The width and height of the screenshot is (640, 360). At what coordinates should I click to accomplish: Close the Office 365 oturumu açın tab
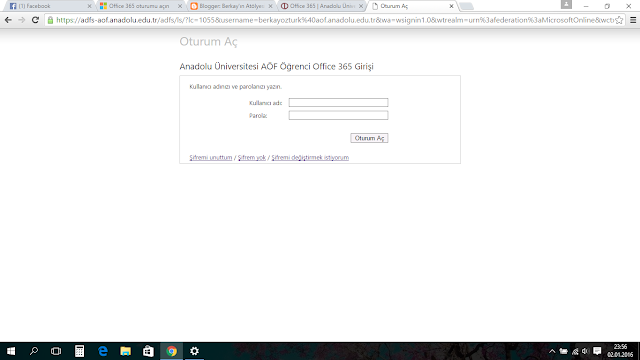(x=180, y=6)
